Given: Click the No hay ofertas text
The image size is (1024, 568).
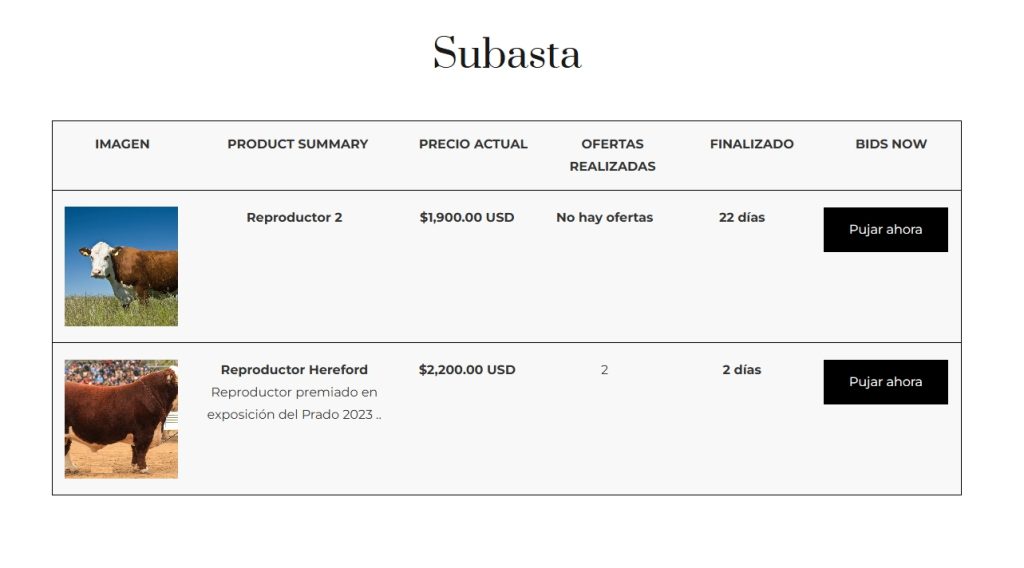Looking at the screenshot, I should 604,217.
